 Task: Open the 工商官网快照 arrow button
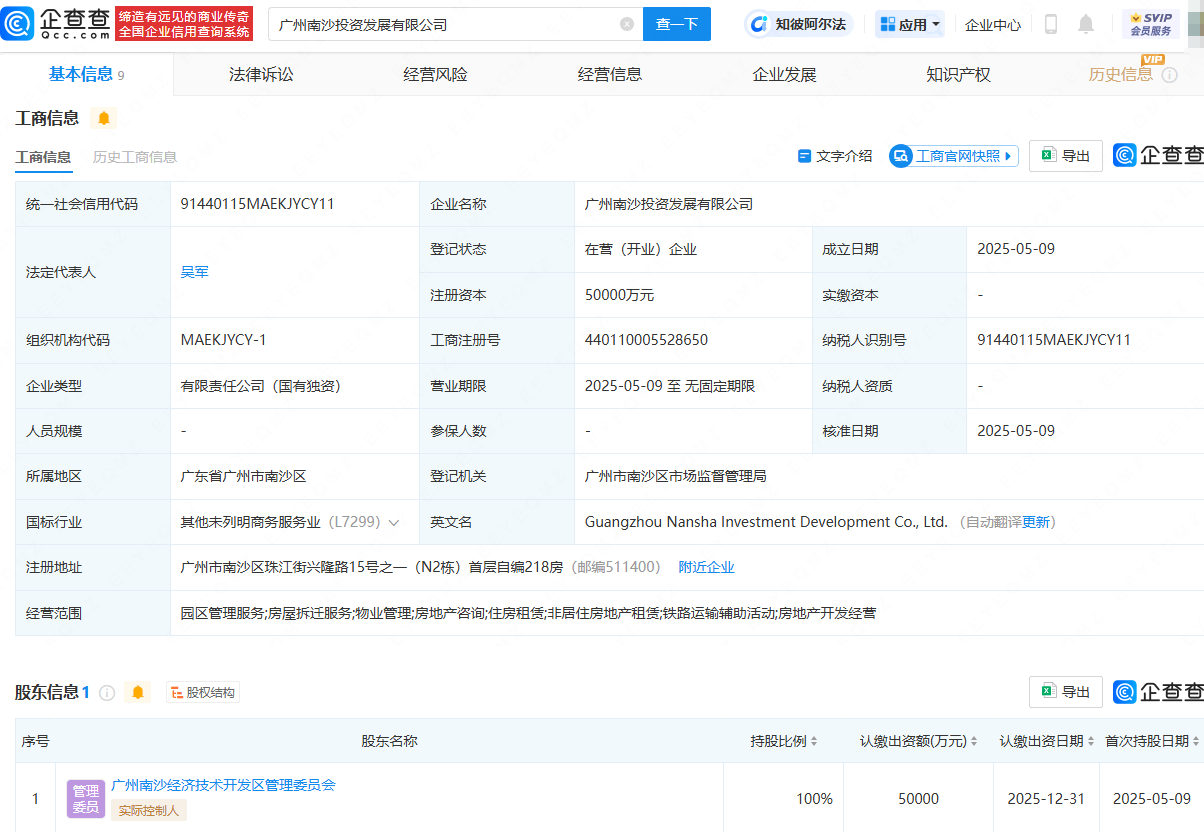[954, 156]
